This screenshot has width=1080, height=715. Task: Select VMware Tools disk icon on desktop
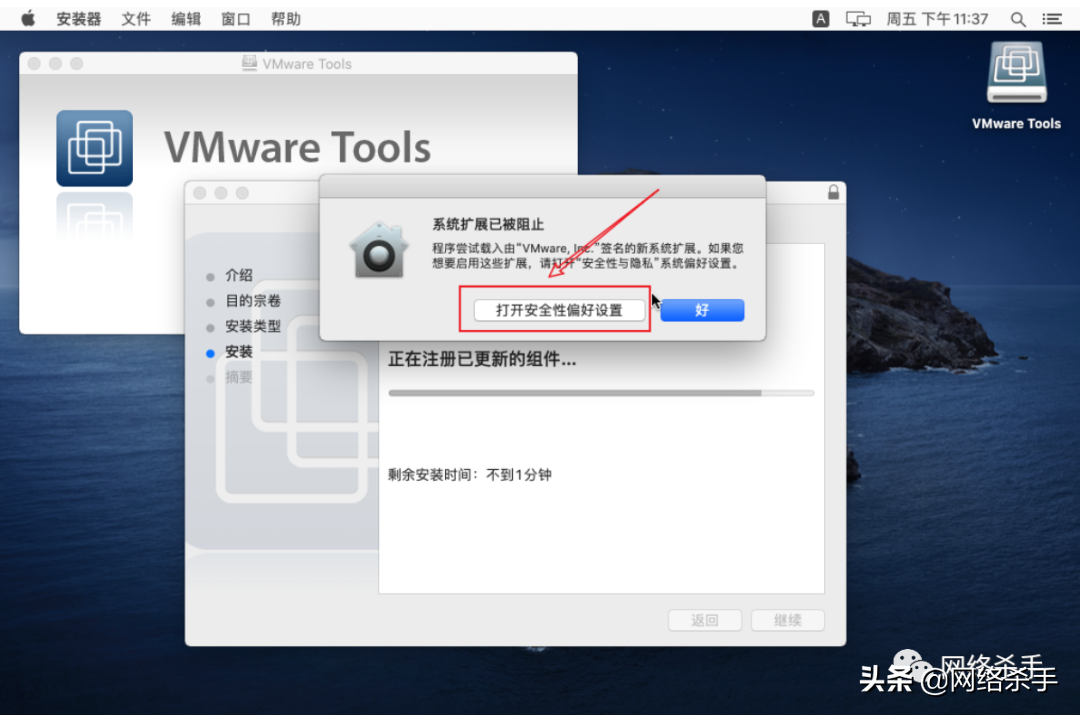point(1017,72)
